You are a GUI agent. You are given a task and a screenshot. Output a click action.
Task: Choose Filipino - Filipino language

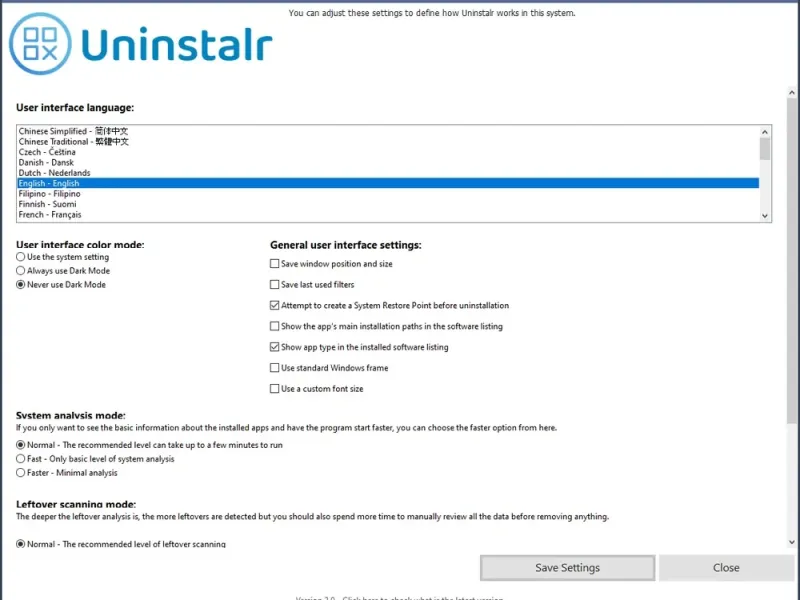(388, 194)
